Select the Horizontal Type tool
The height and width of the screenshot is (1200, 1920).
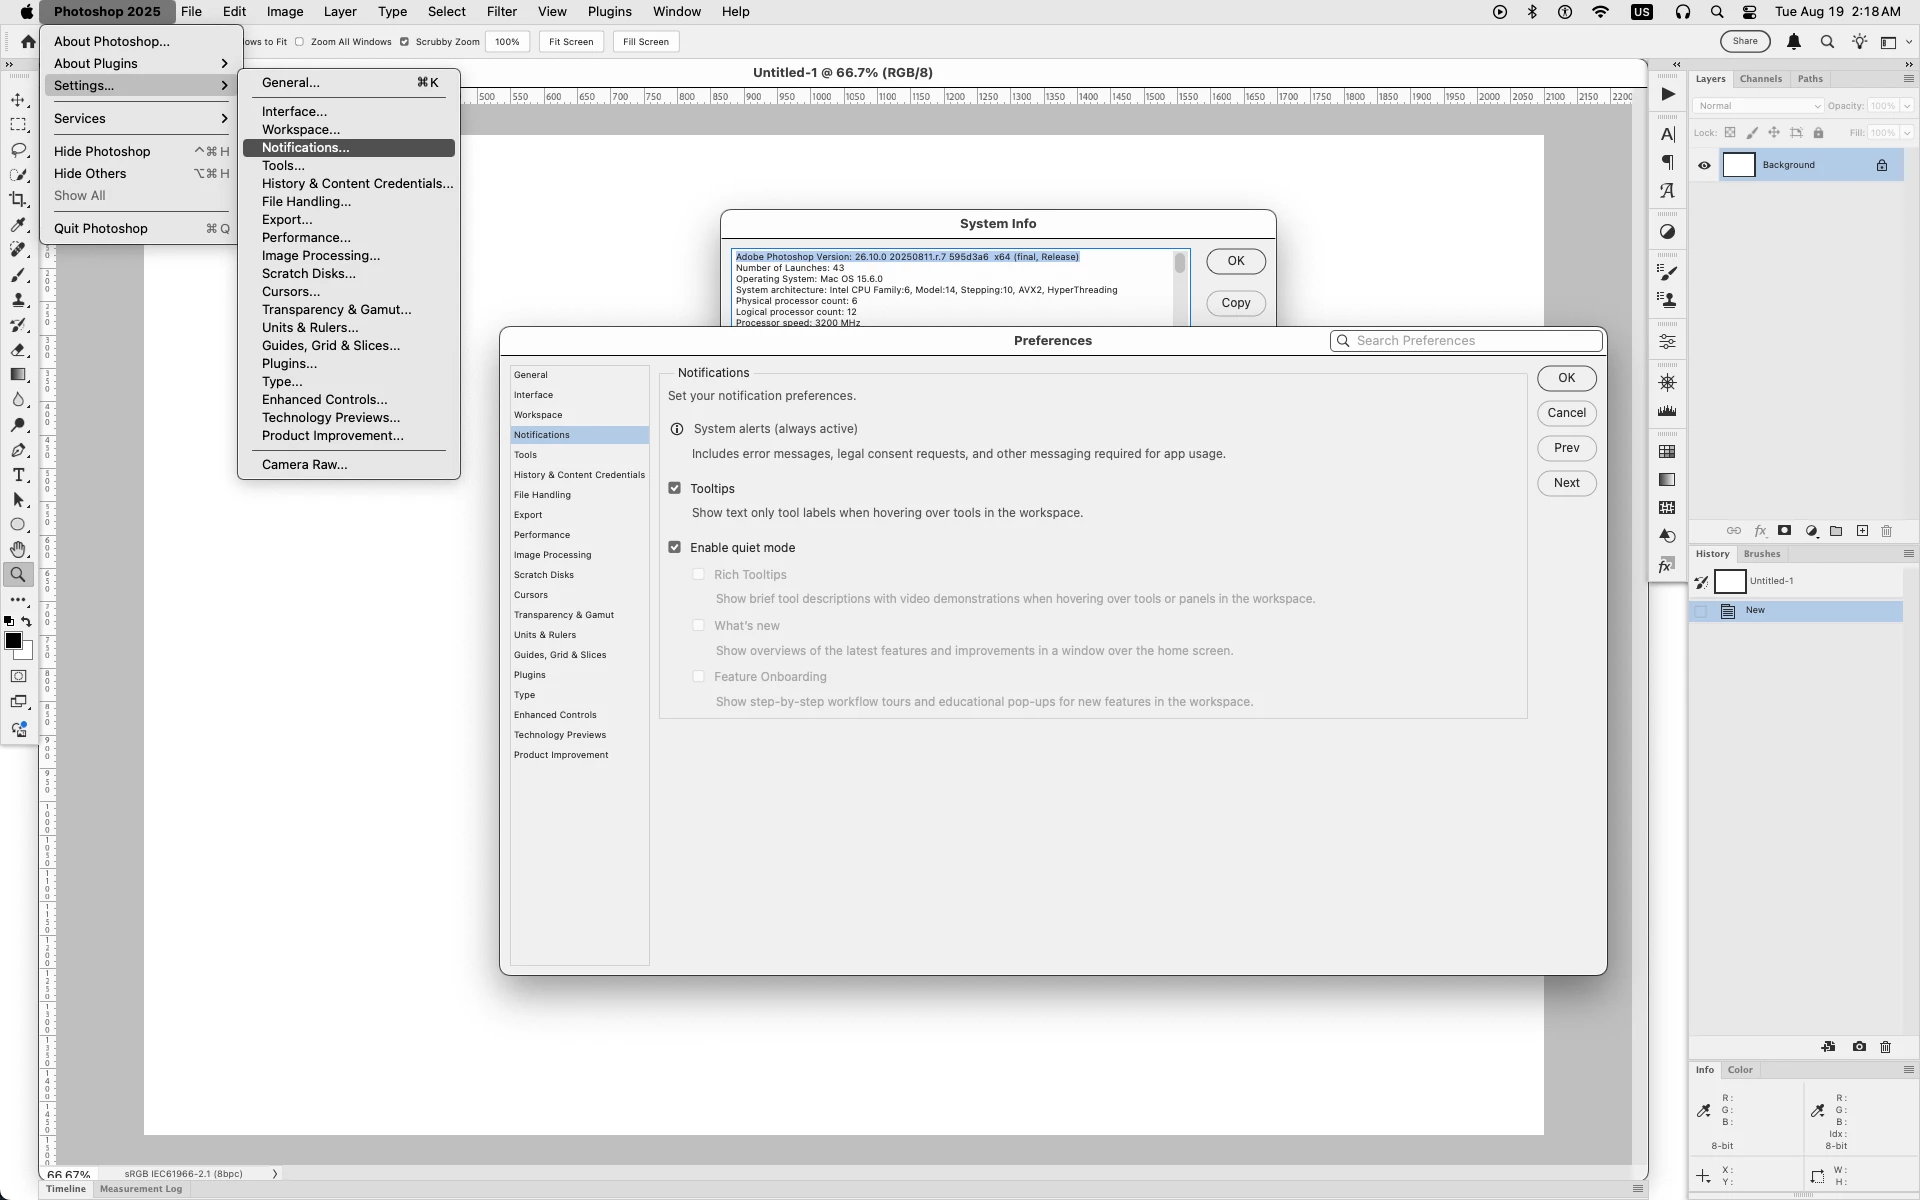click(x=18, y=475)
